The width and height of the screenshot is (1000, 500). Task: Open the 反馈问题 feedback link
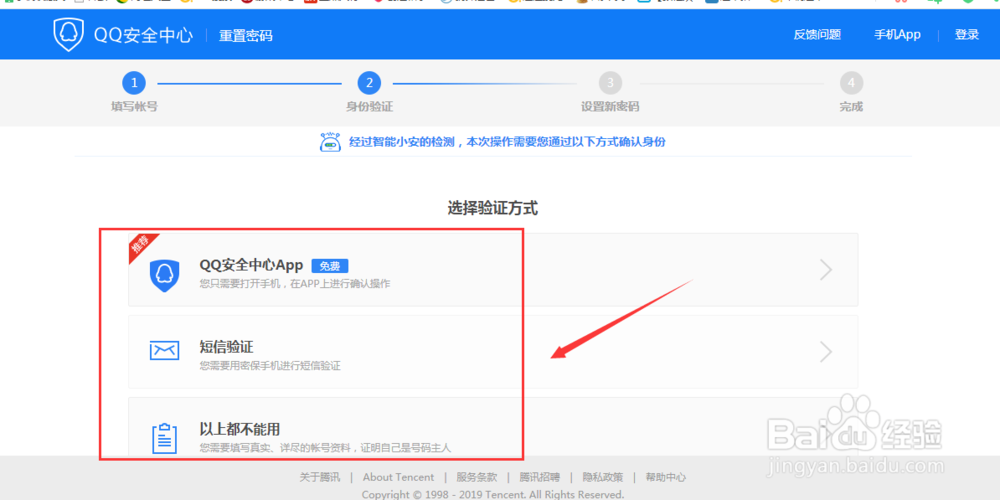coord(817,35)
